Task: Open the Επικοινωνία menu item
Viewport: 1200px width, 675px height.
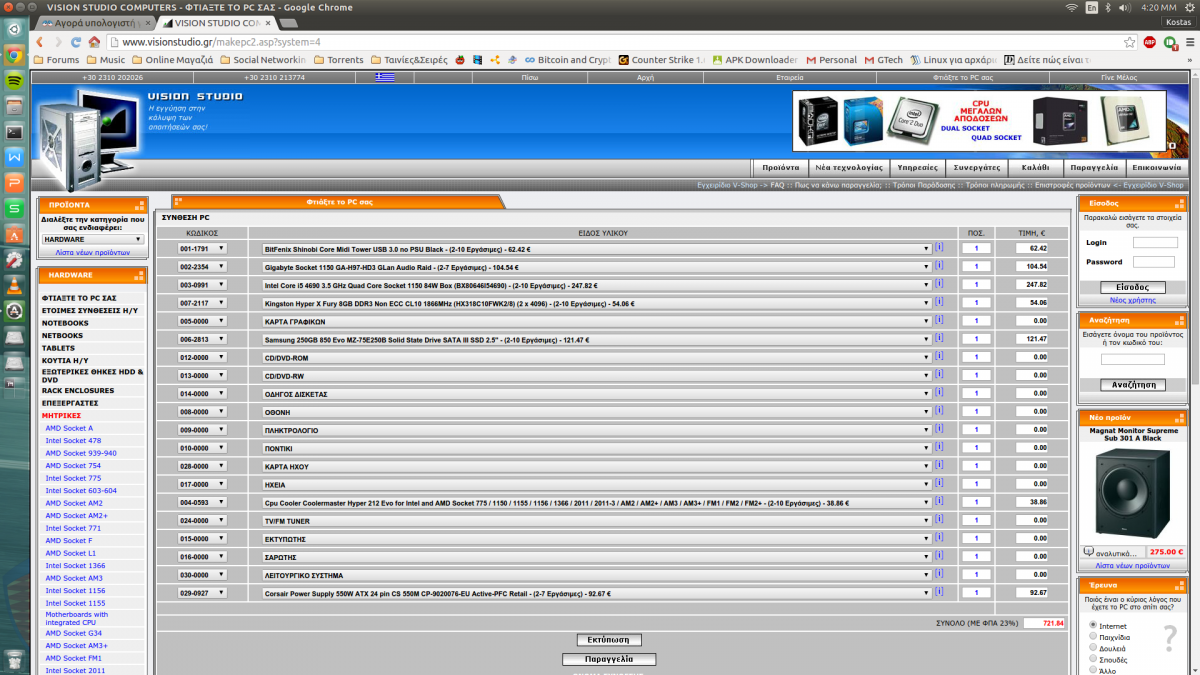Action: [1156, 168]
